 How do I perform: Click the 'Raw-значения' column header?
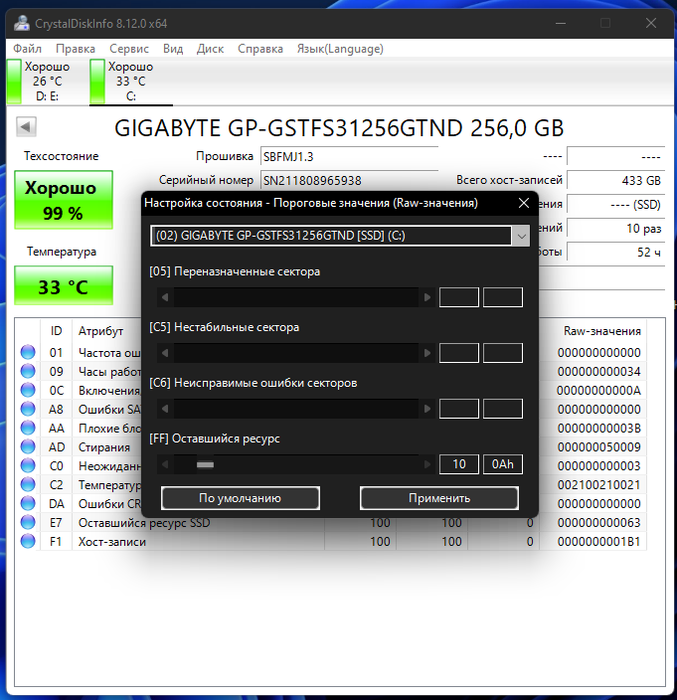[x=602, y=331]
